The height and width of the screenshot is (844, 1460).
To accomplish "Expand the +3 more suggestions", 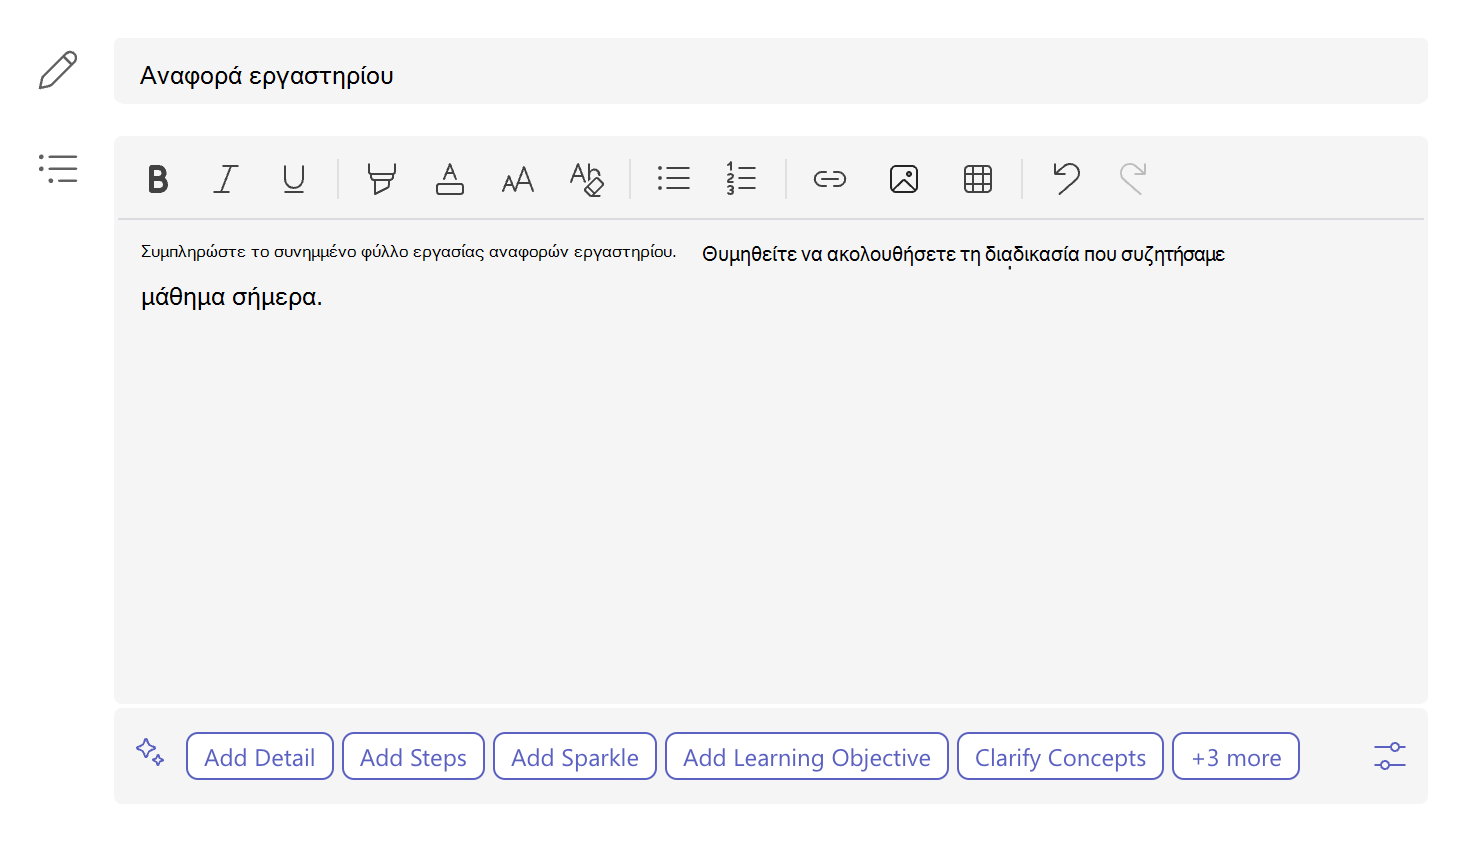I will [1236, 757].
